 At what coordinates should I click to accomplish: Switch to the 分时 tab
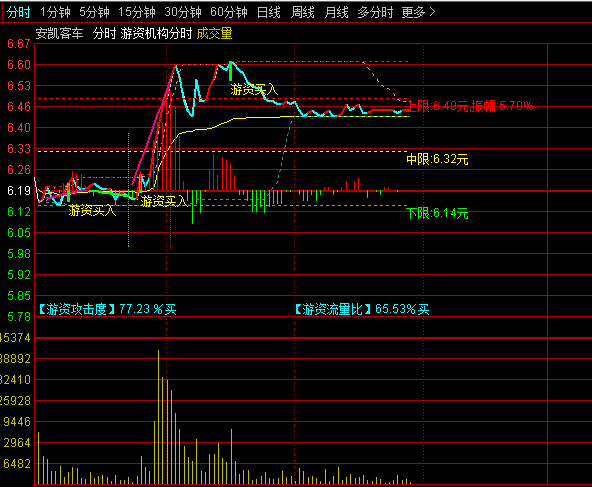tap(18, 12)
